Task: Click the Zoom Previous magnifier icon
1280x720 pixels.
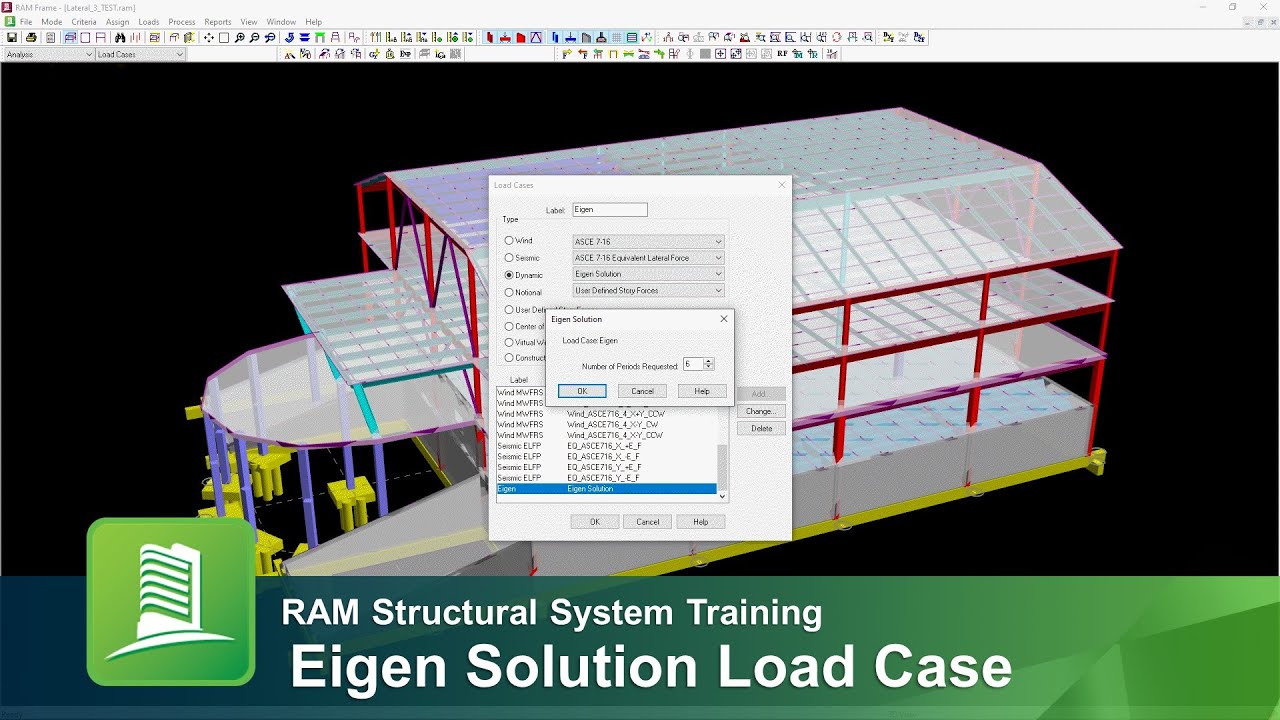Action: point(270,37)
